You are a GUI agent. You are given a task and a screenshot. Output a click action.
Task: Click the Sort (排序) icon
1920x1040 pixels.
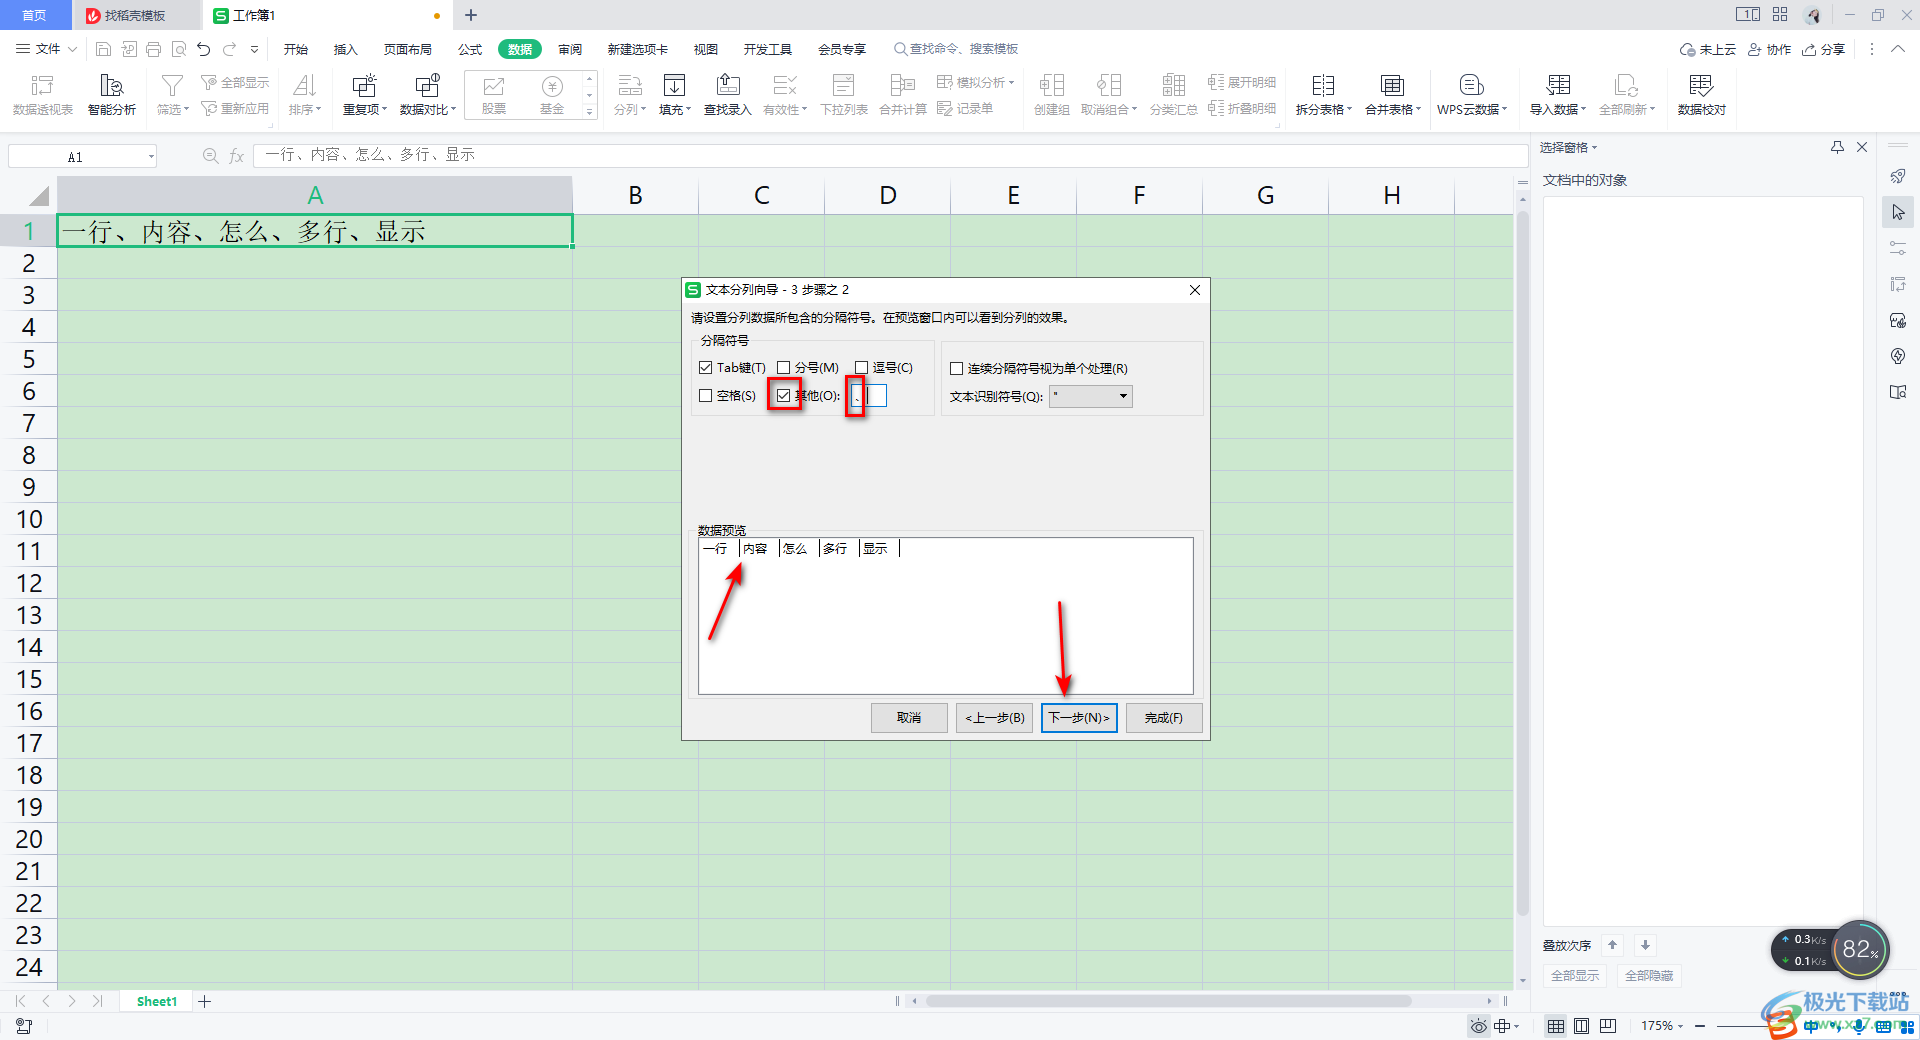point(305,95)
